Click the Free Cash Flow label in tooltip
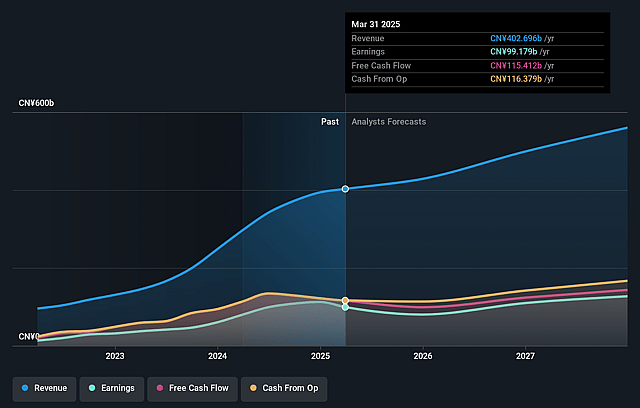640x408 pixels. pyautogui.click(x=381, y=66)
